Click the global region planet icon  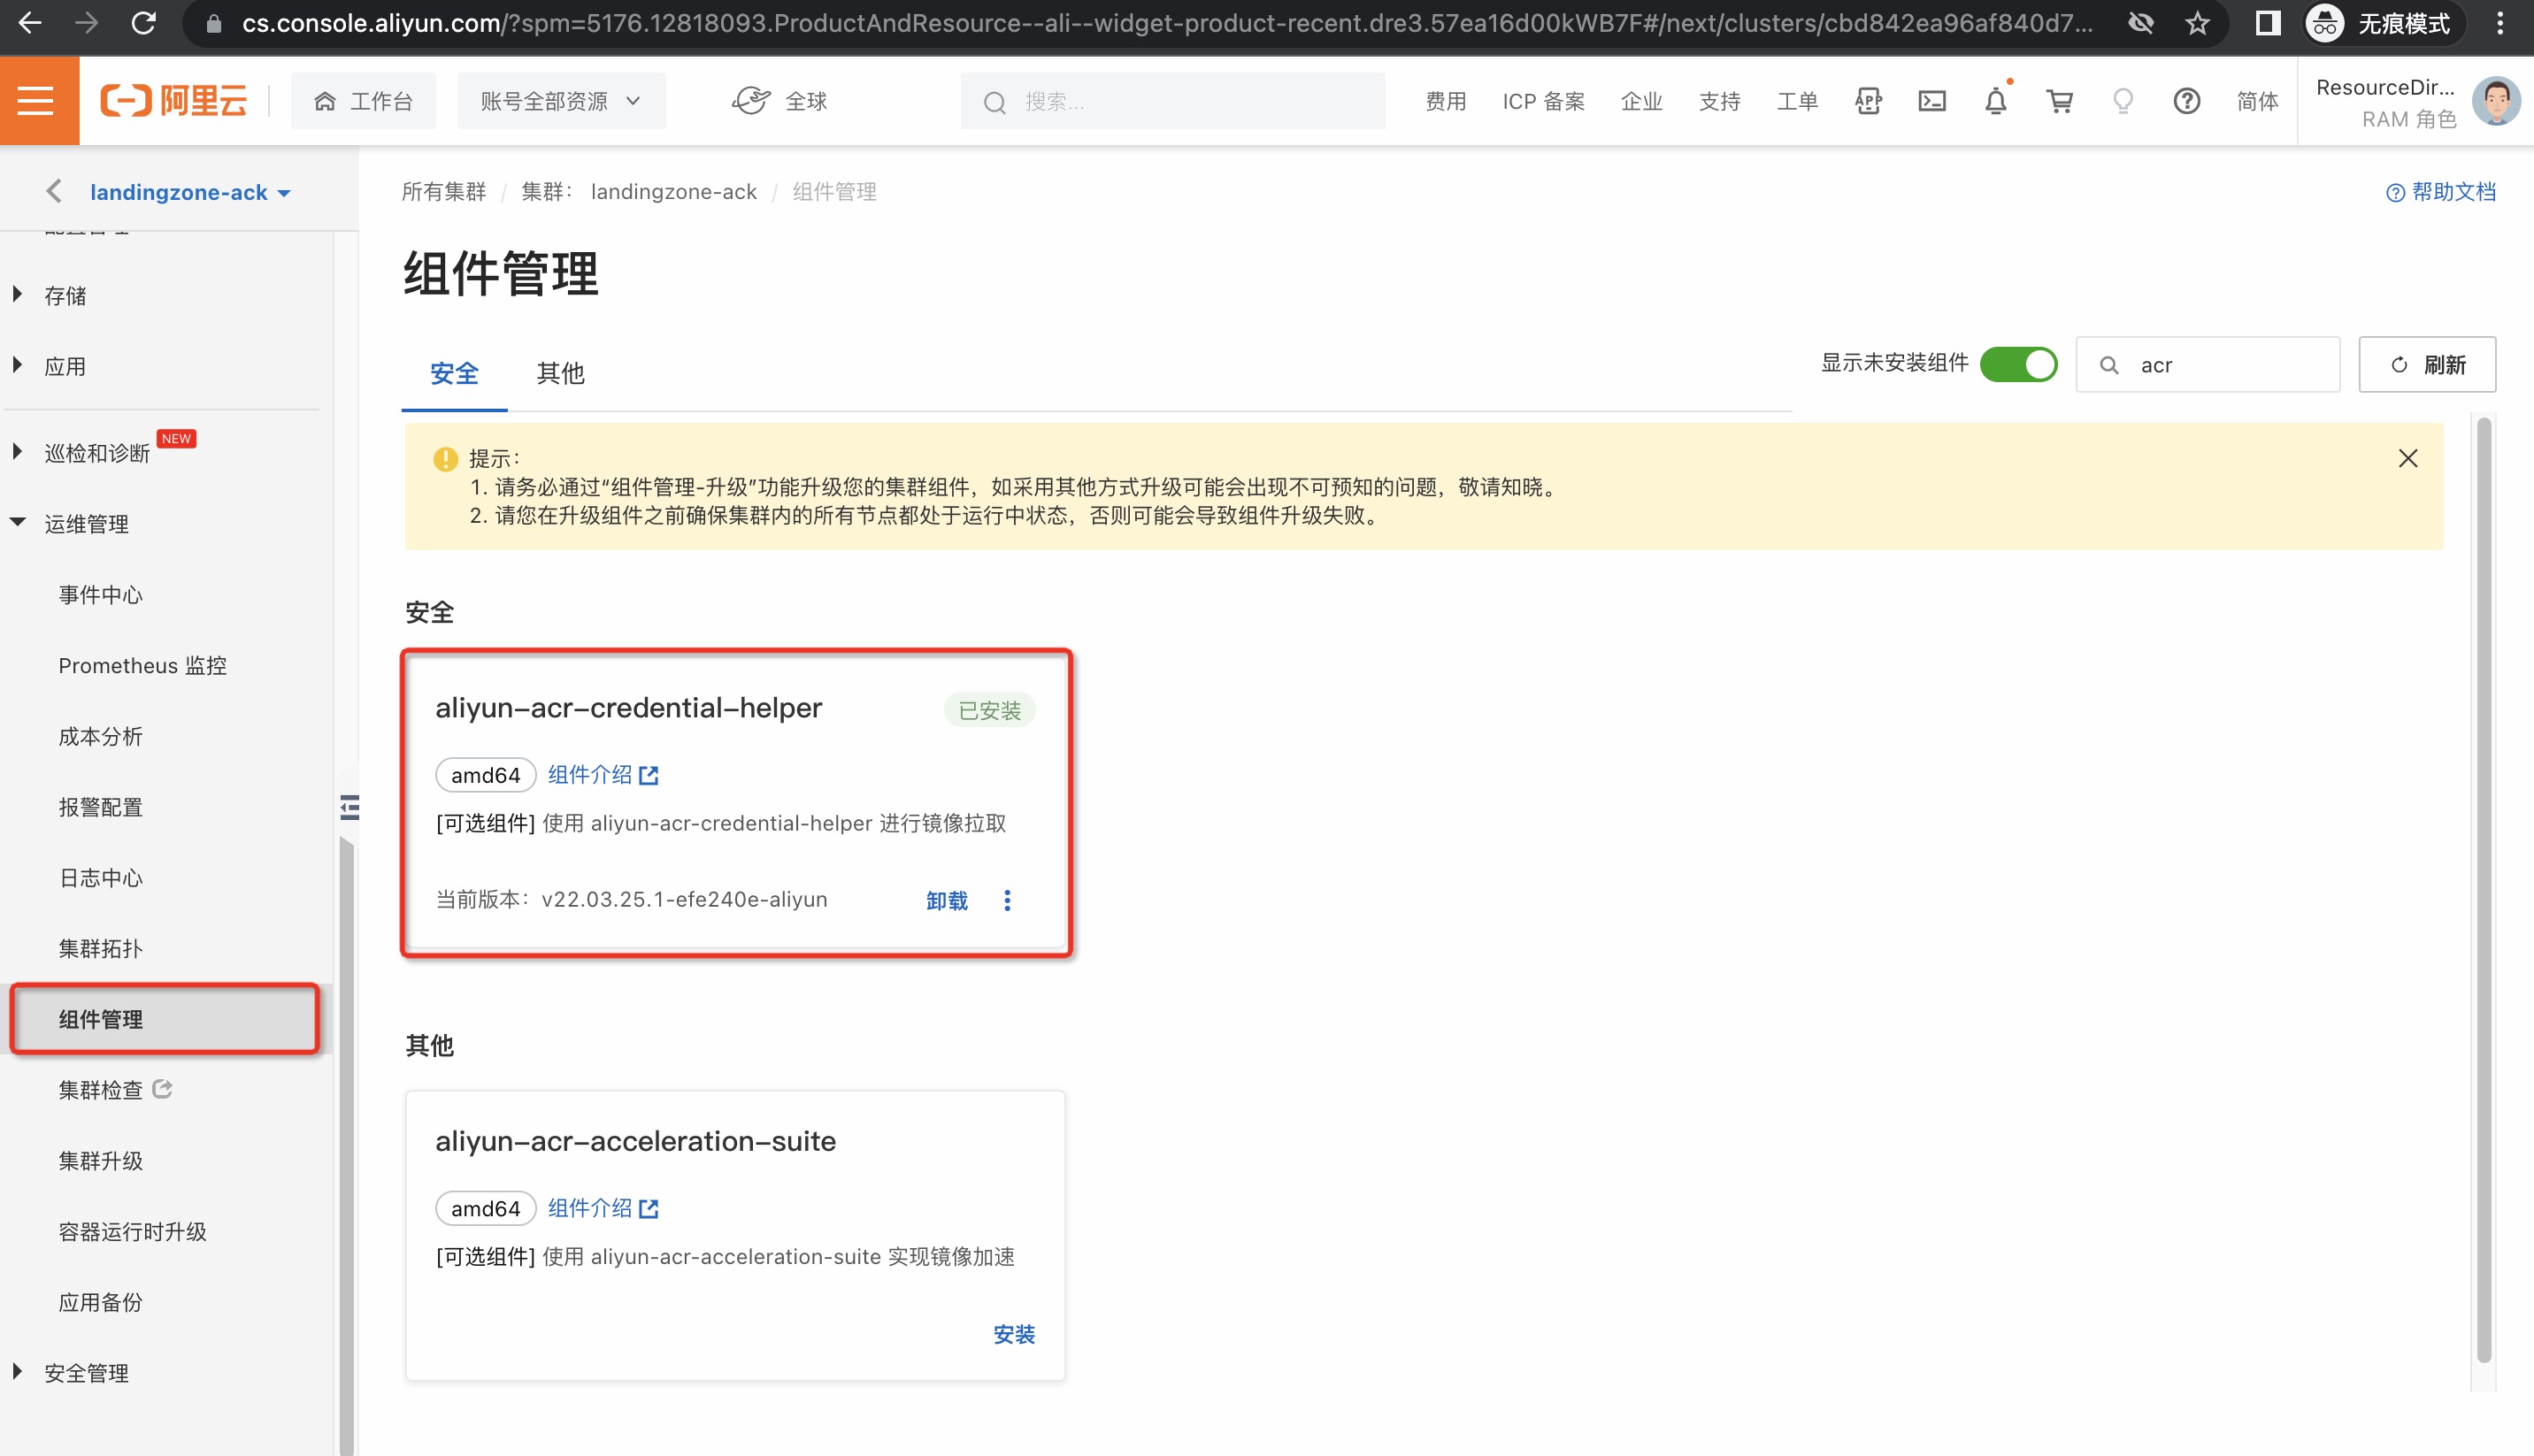point(751,101)
